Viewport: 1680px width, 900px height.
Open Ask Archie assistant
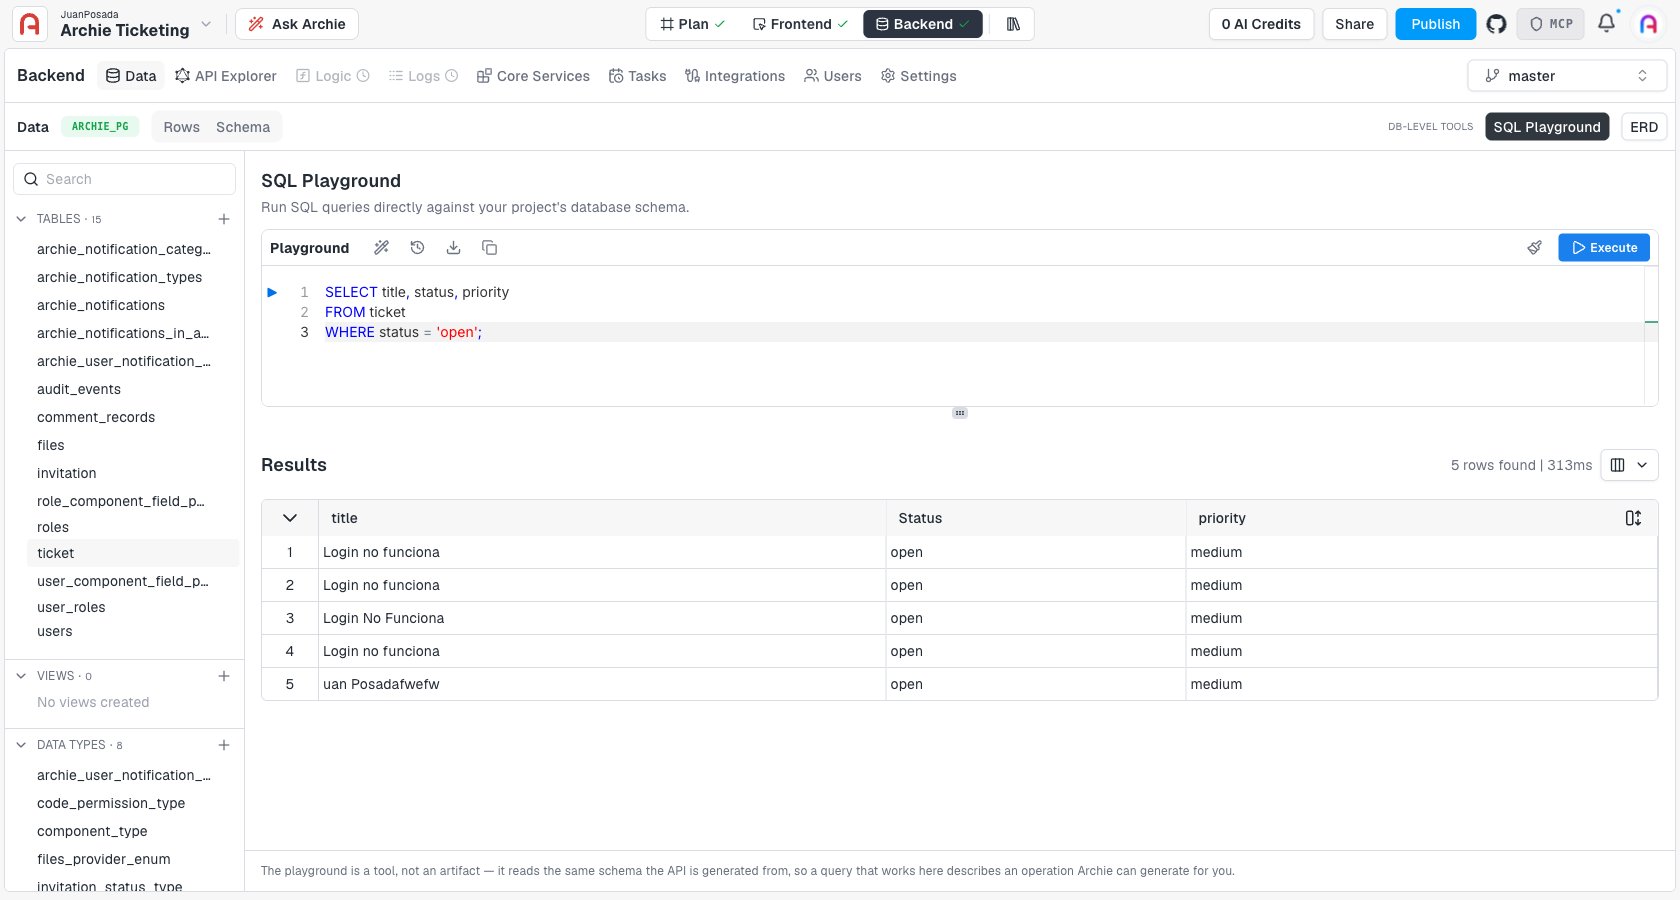click(x=297, y=24)
